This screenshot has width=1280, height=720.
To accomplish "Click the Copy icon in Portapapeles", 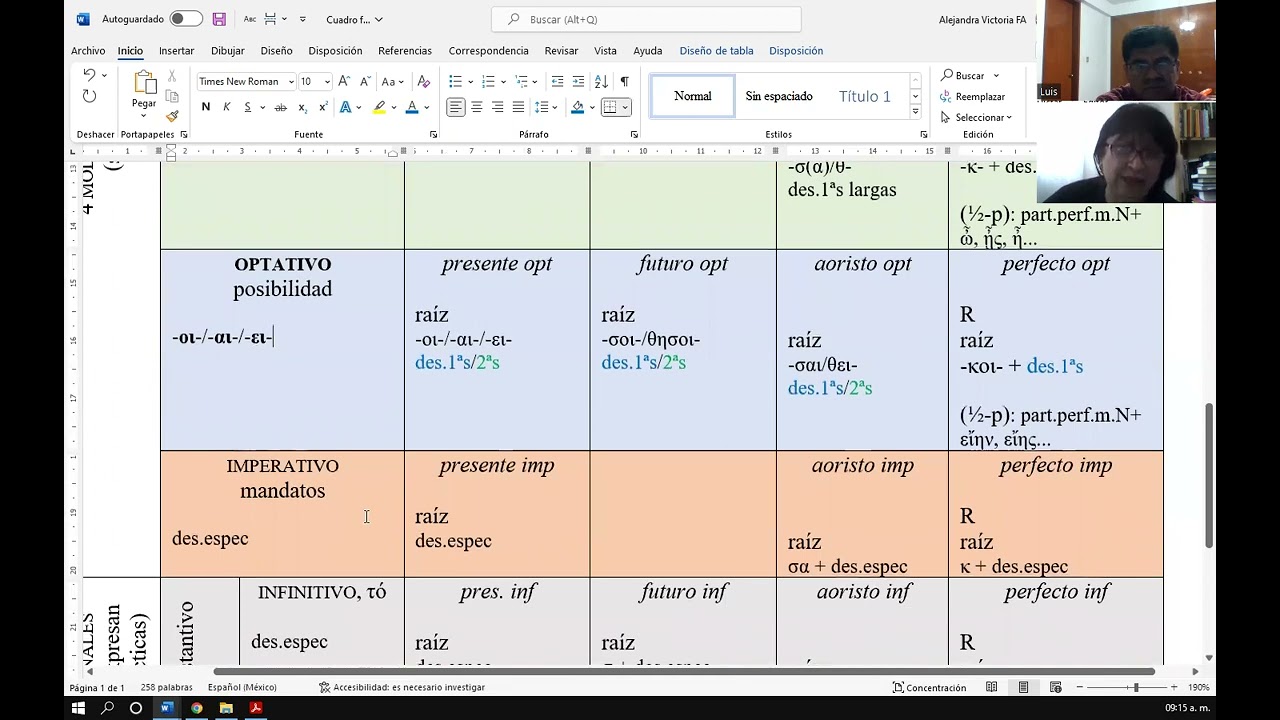I will pos(172,96).
